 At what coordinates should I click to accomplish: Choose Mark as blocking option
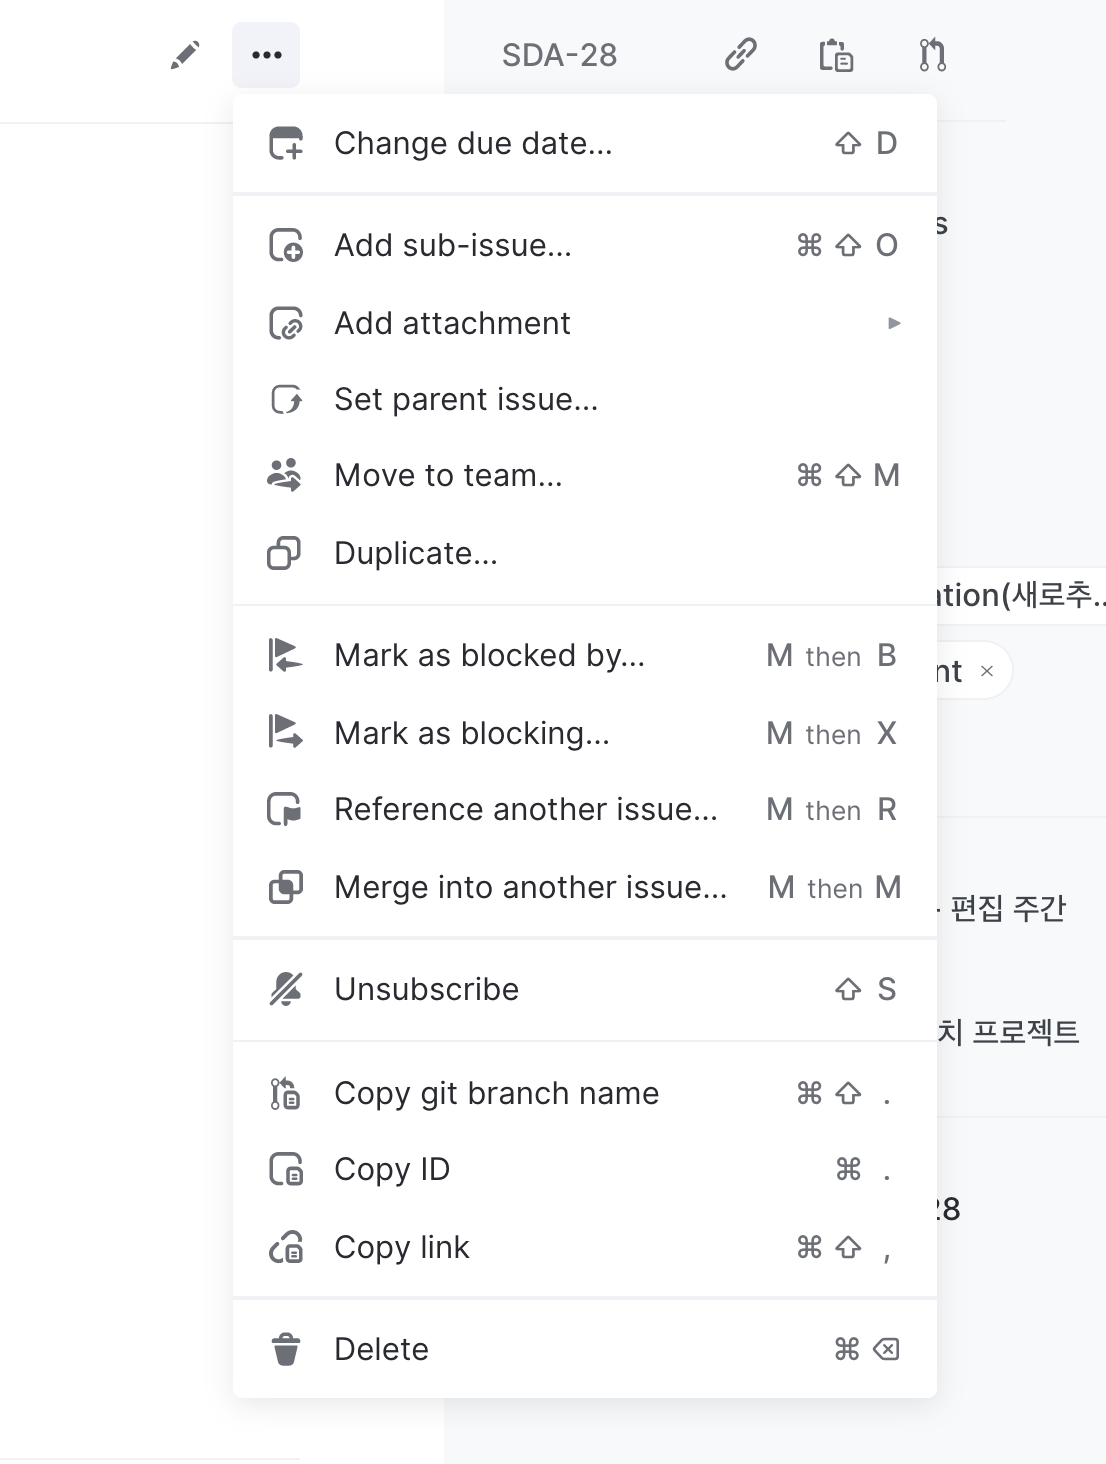pos(471,734)
